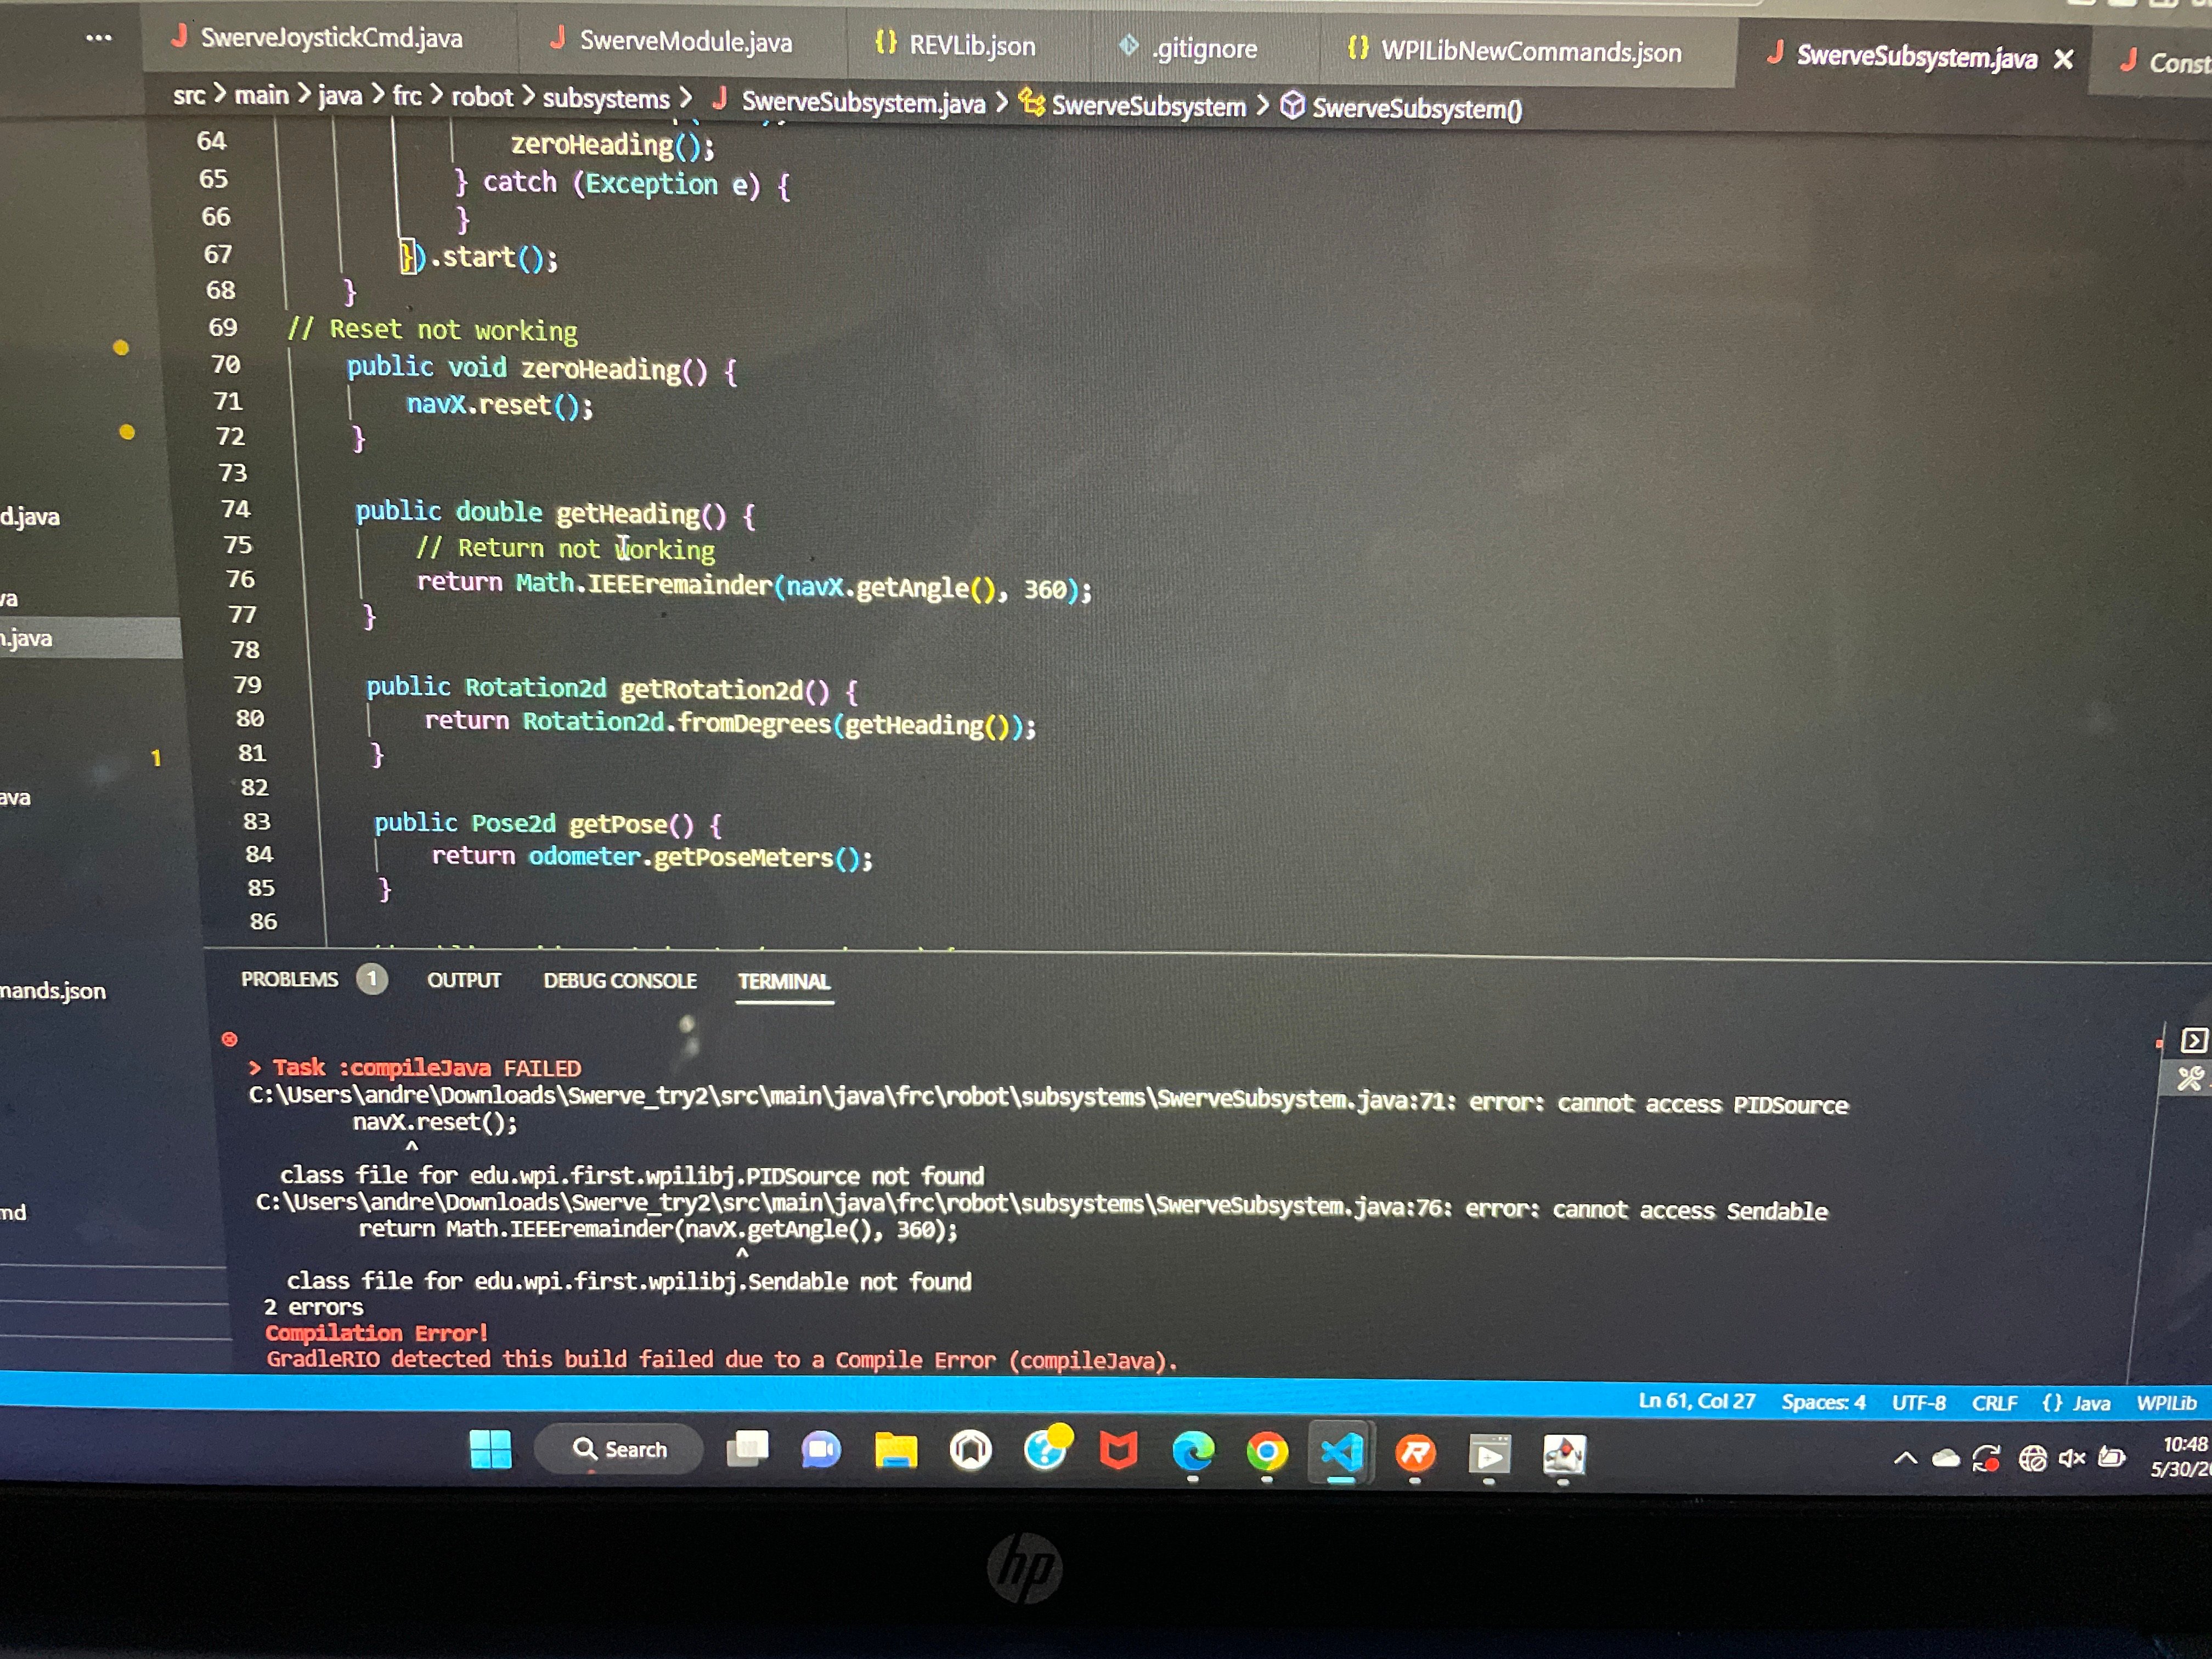Open the sidebar more actions ellipsis
Screen dimensions: 2212x1659
(x=99, y=38)
